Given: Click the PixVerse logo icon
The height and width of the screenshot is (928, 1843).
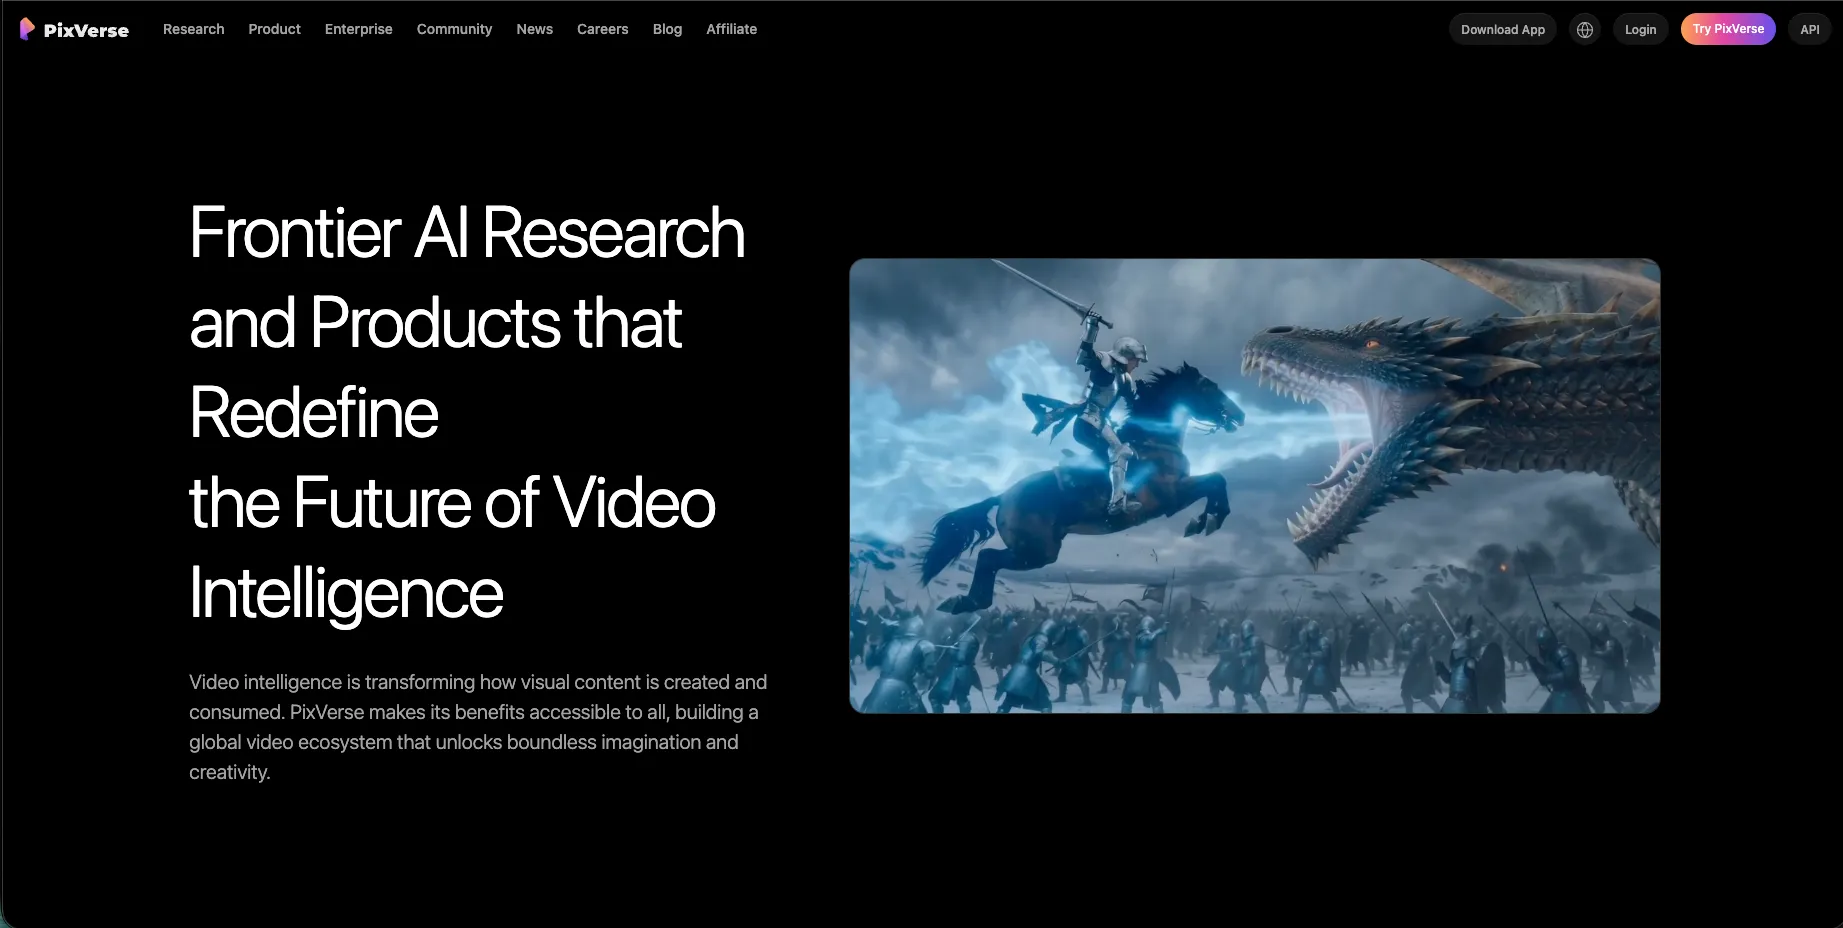Looking at the screenshot, I should (27, 29).
